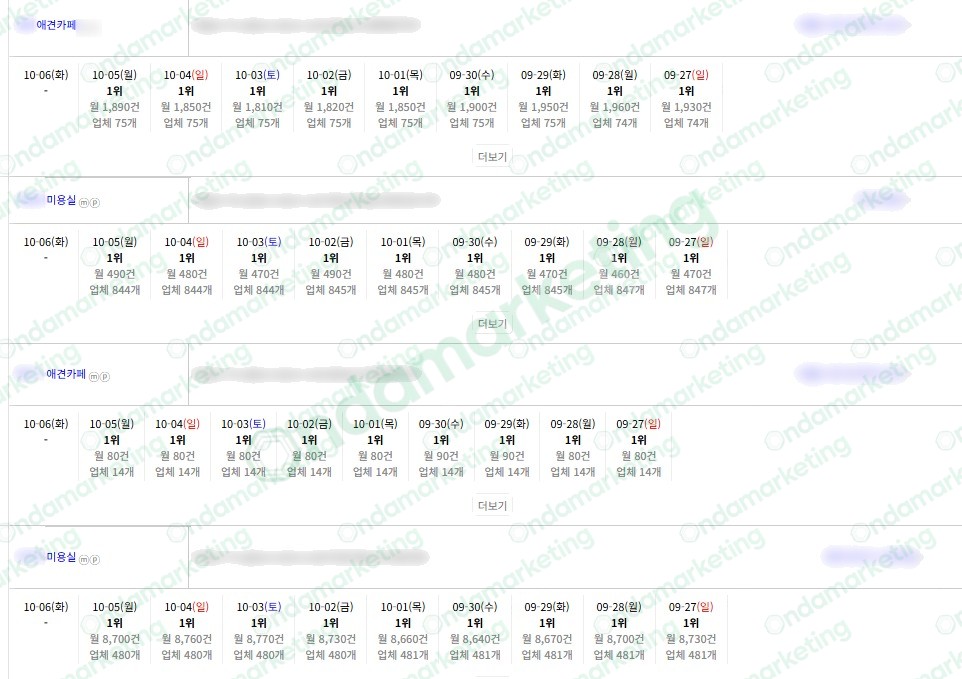Open the 미용실 keyword link above the 8,700건 table
This screenshot has width=962, height=679.
[61, 557]
